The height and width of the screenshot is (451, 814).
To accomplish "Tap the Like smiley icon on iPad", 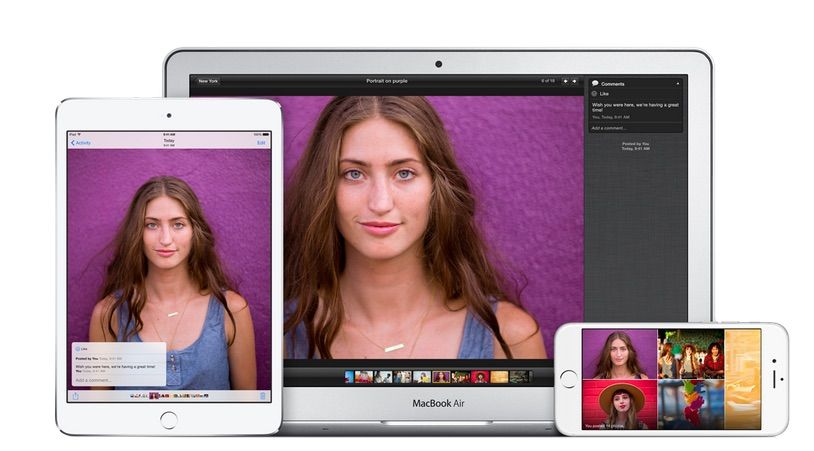I will click(x=76, y=349).
